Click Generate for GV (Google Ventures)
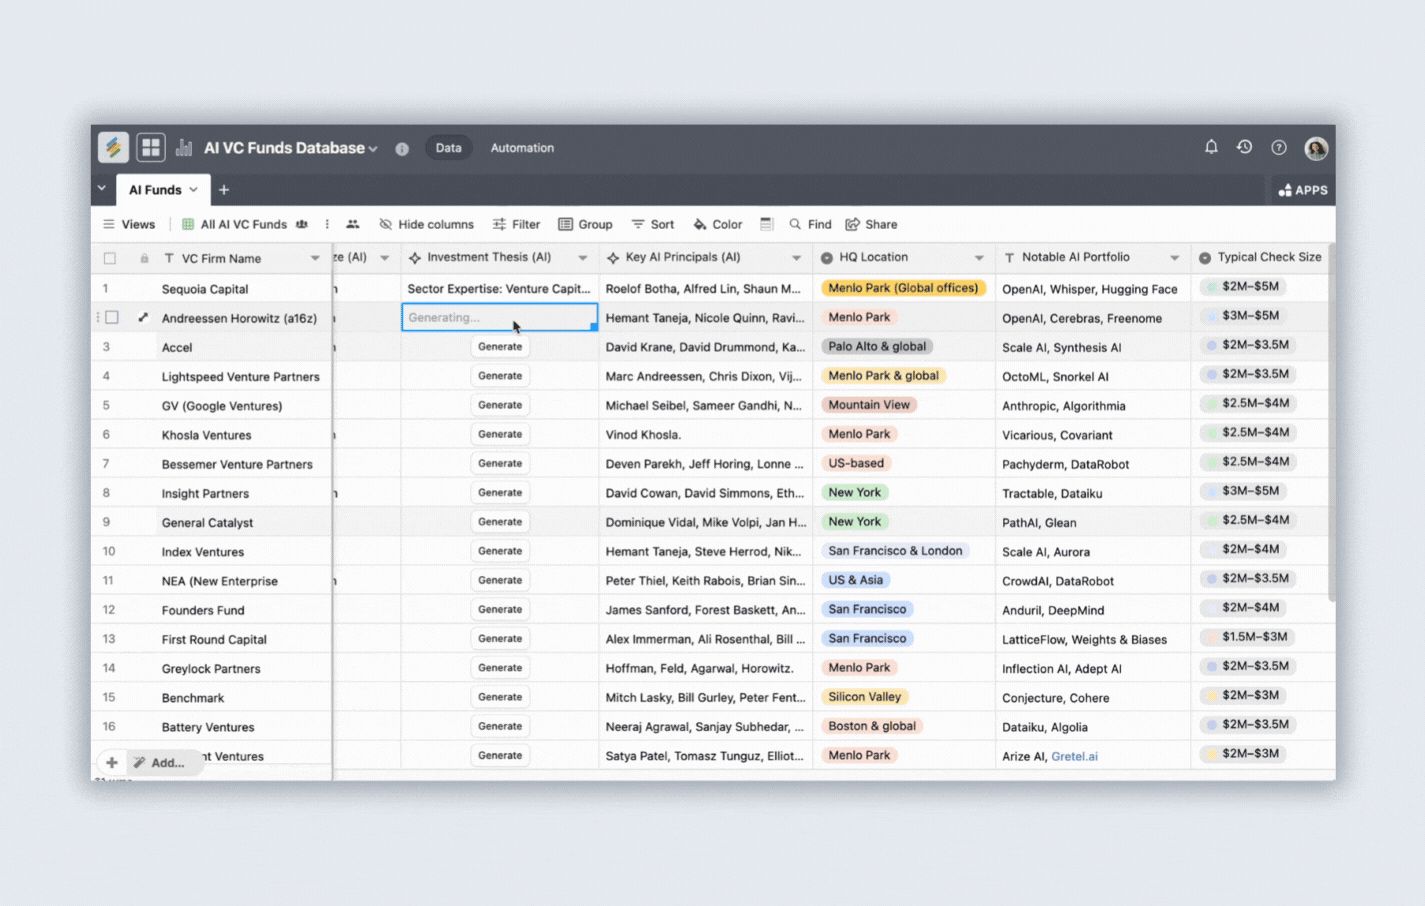 [x=500, y=405]
